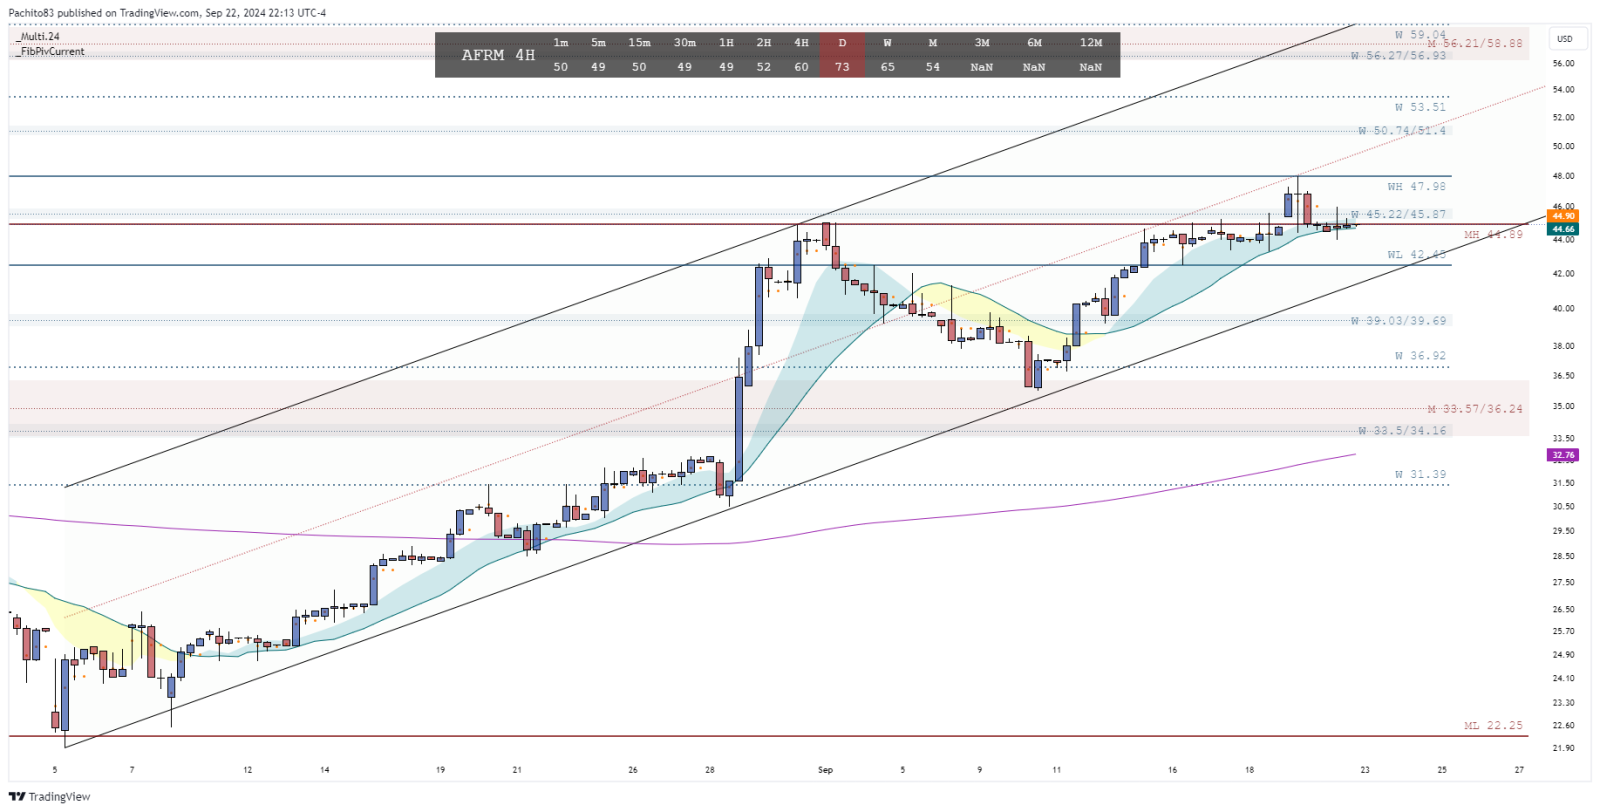Image resolution: width=1600 pixels, height=812 pixels.
Task: Click the highlighted D column header
Action: click(842, 43)
